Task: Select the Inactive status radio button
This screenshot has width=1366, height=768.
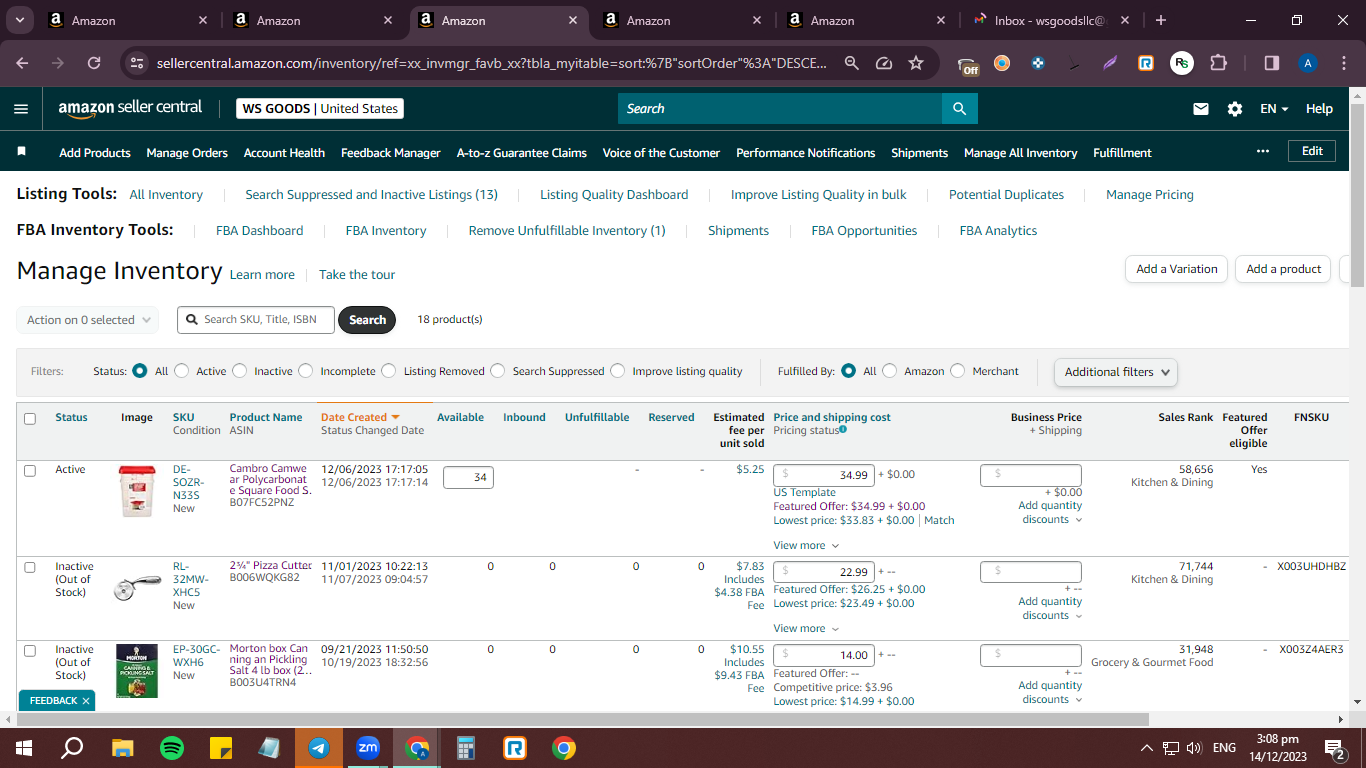Action: tap(240, 371)
